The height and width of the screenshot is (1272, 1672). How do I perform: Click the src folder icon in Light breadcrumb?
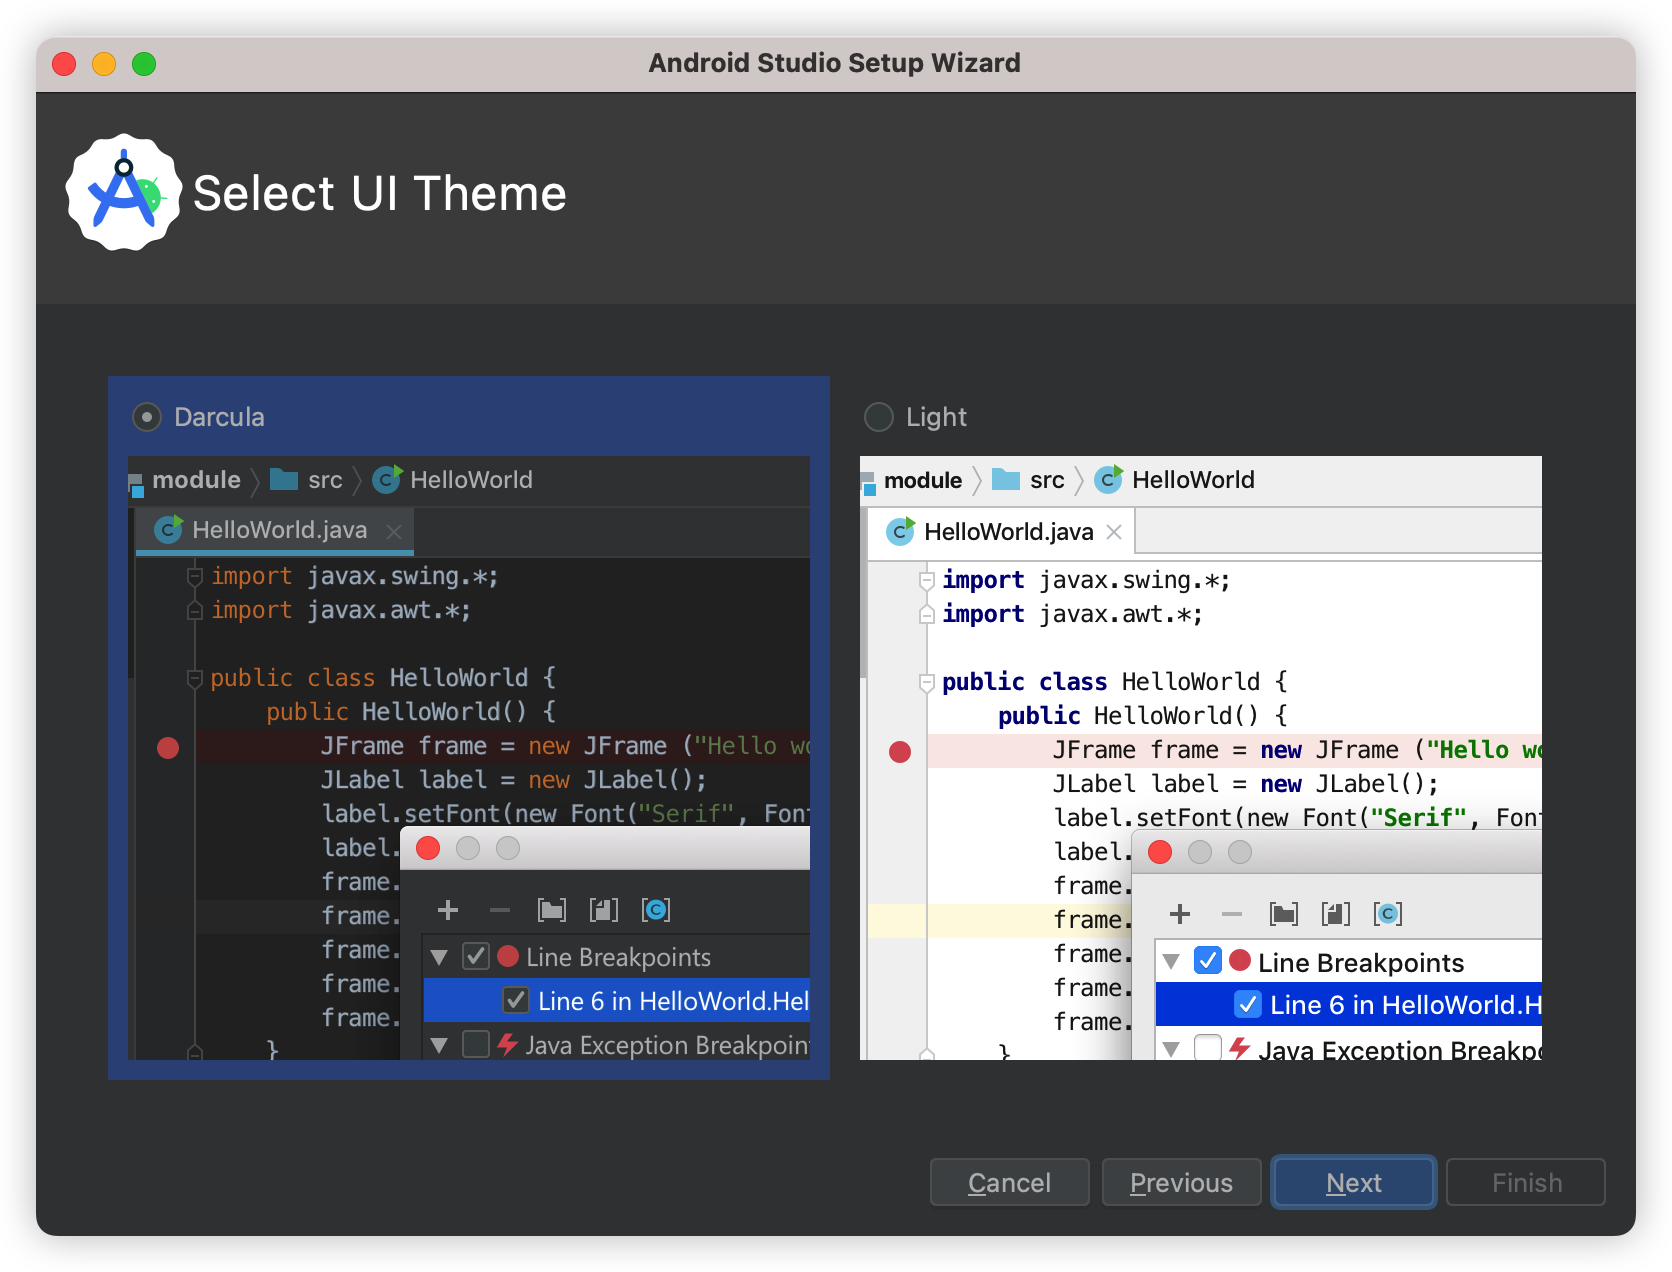point(1006,480)
